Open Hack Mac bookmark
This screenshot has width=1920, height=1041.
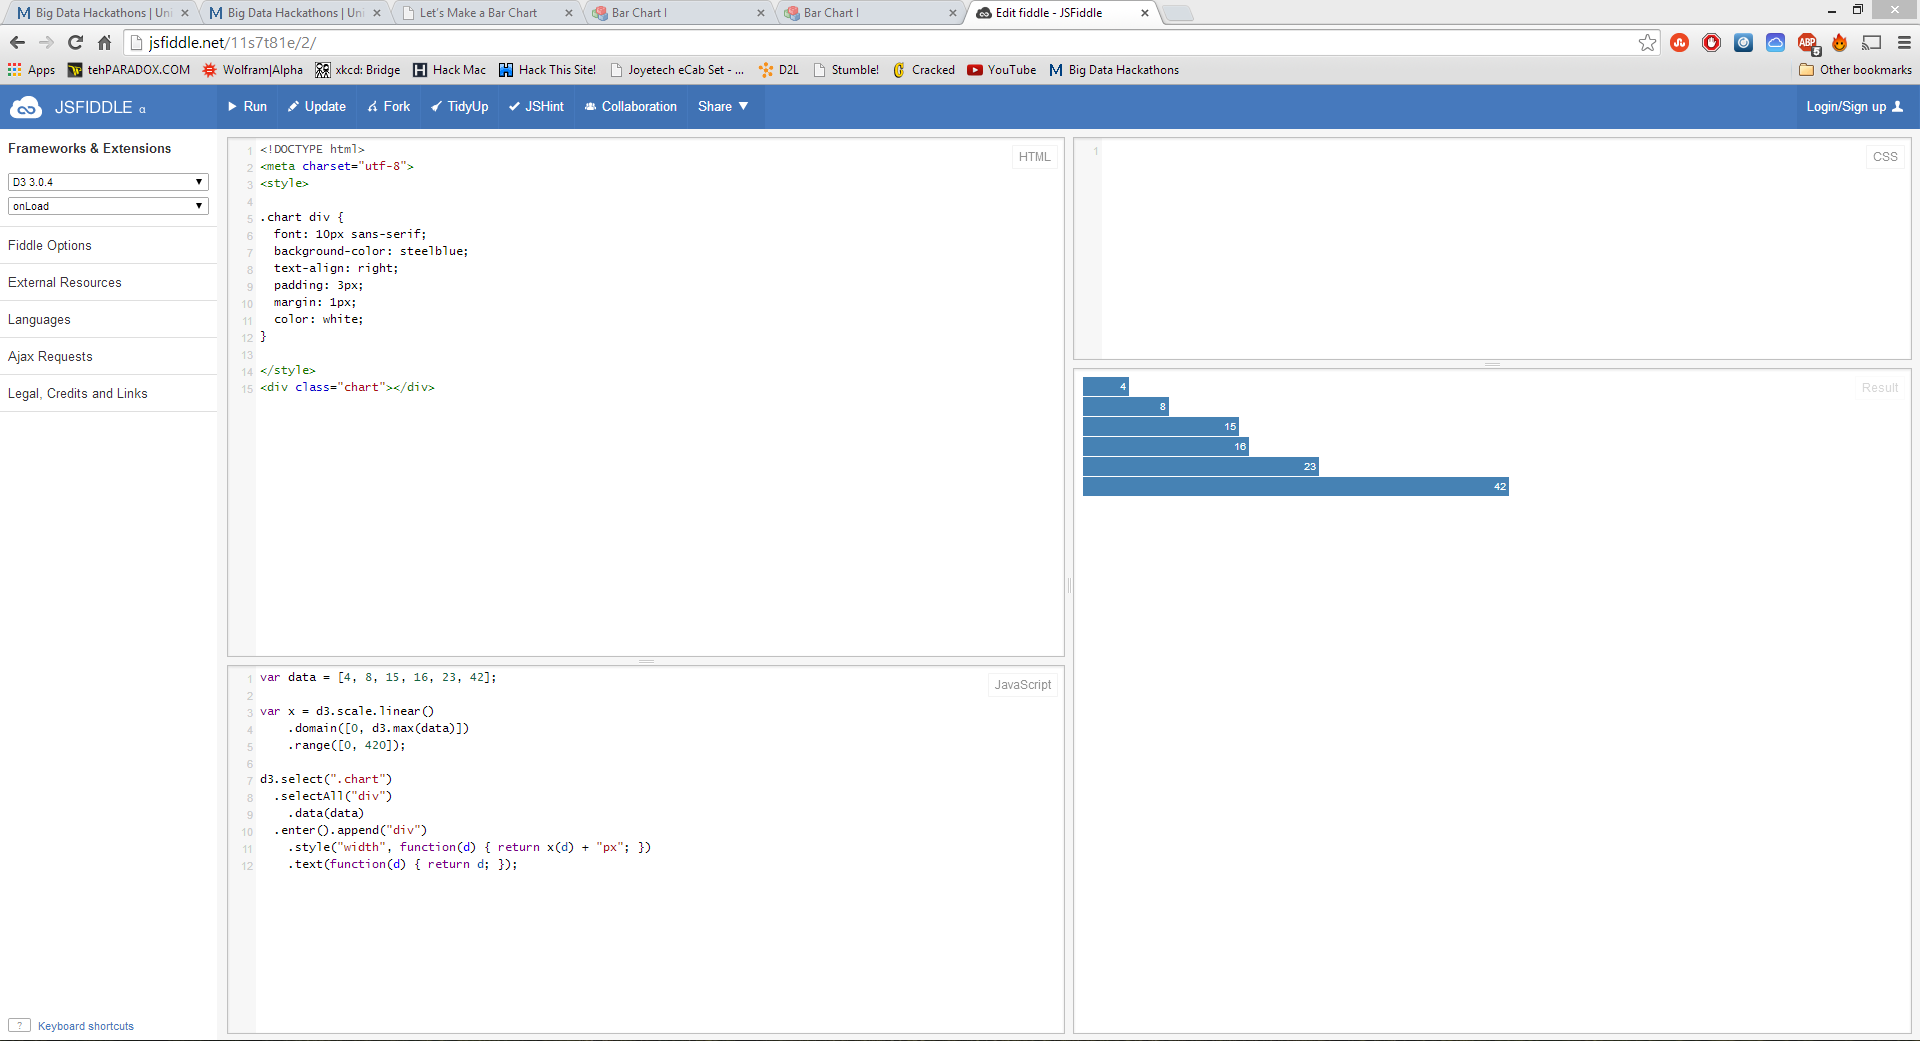[x=450, y=70]
